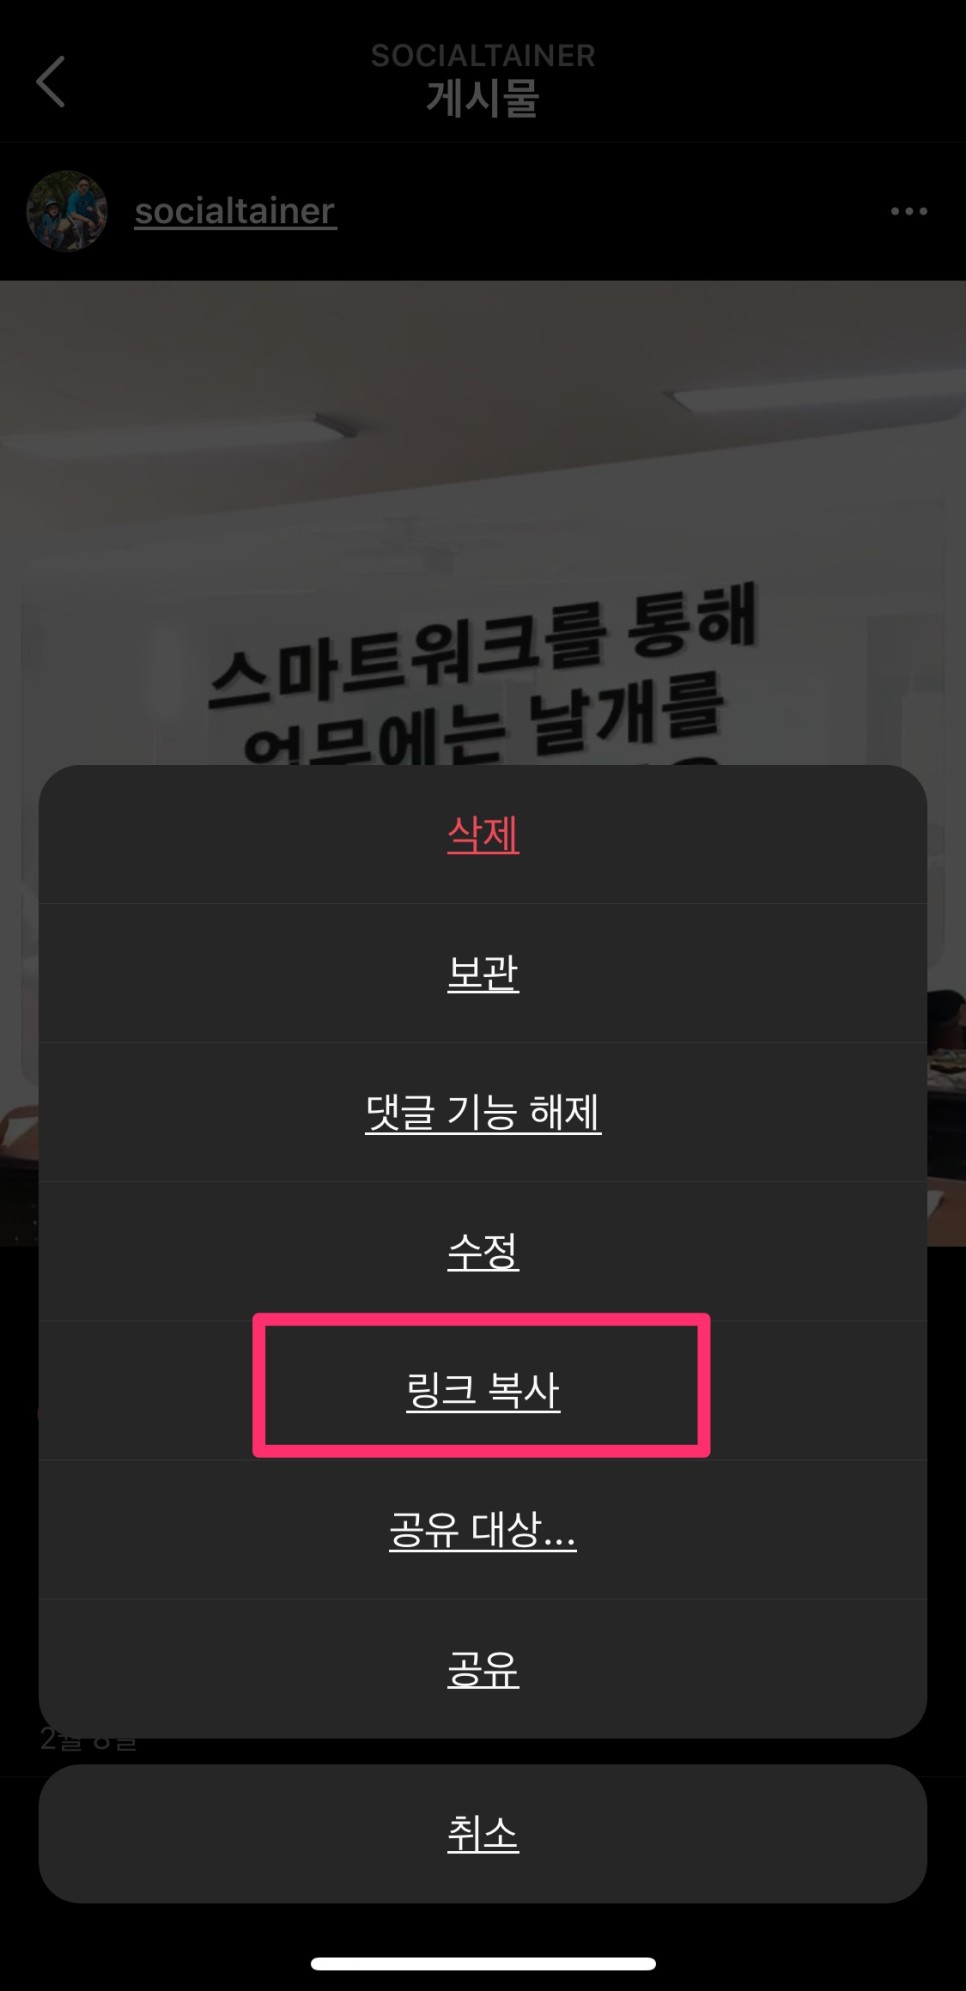The height and width of the screenshot is (1991, 966).
Task: Tap the 공유 share option
Action: click(483, 1668)
